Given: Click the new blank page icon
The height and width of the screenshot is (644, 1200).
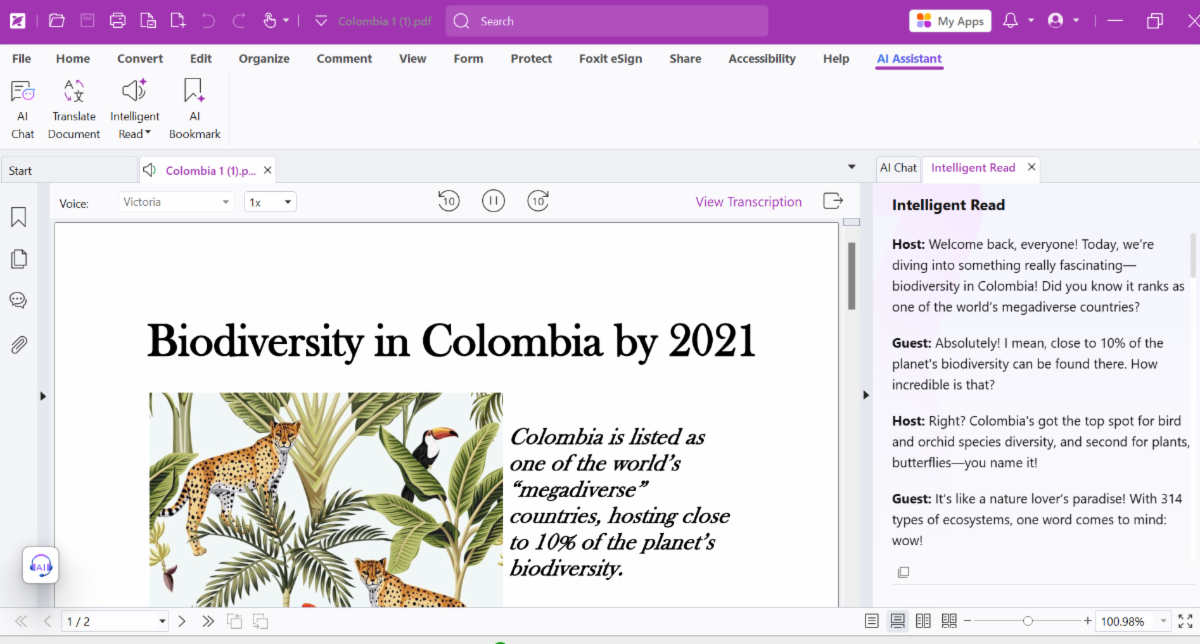Looking at the screenshot, I should (x=178, y=20).
